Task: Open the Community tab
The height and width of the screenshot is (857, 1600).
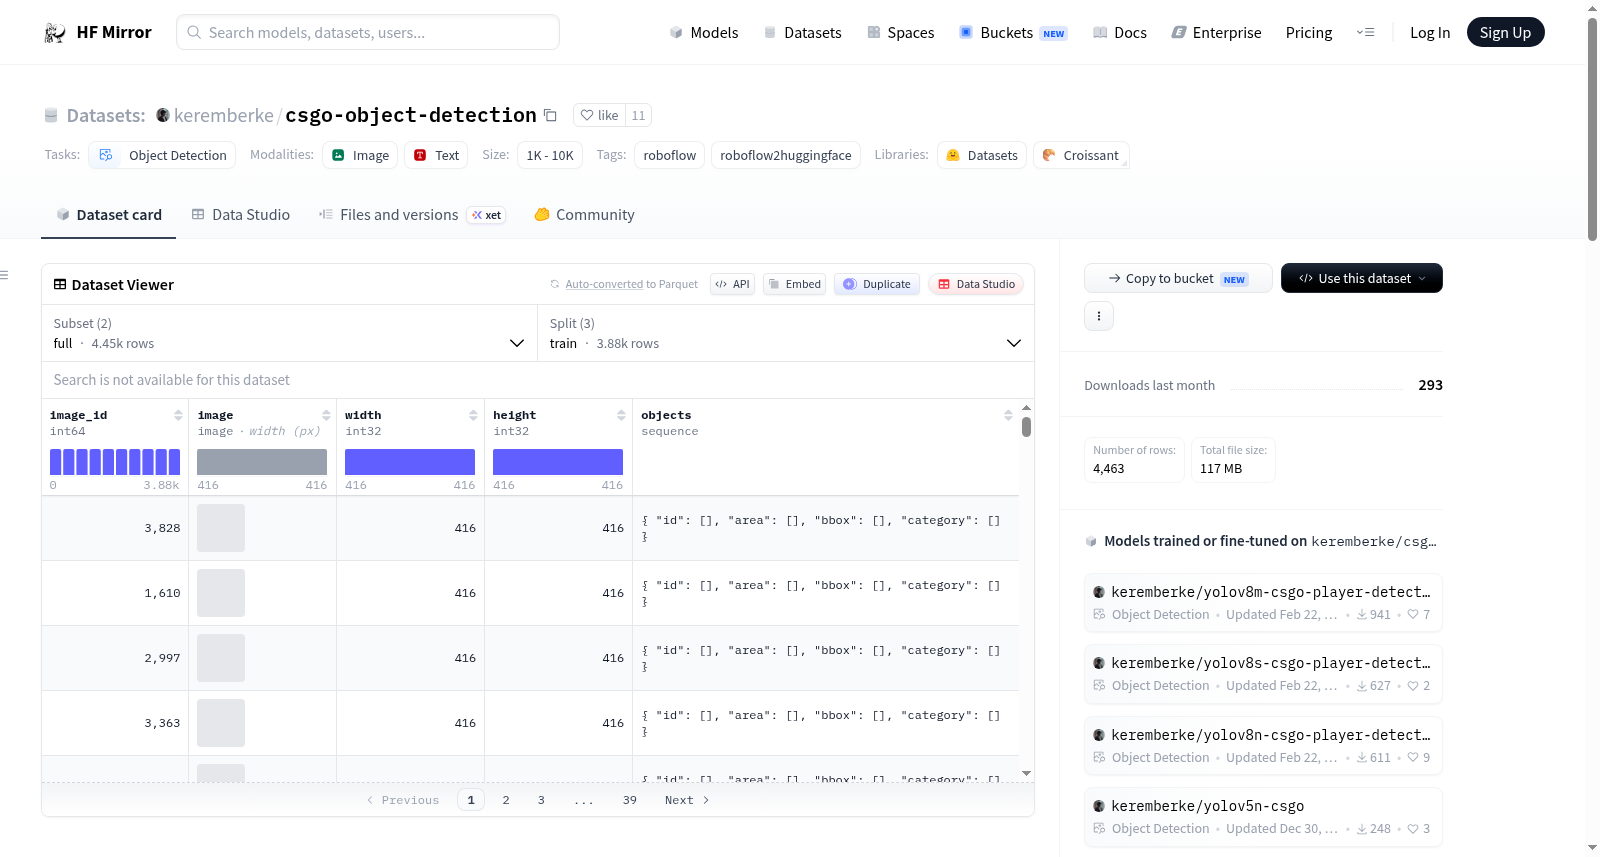Action: pos(584,215)
